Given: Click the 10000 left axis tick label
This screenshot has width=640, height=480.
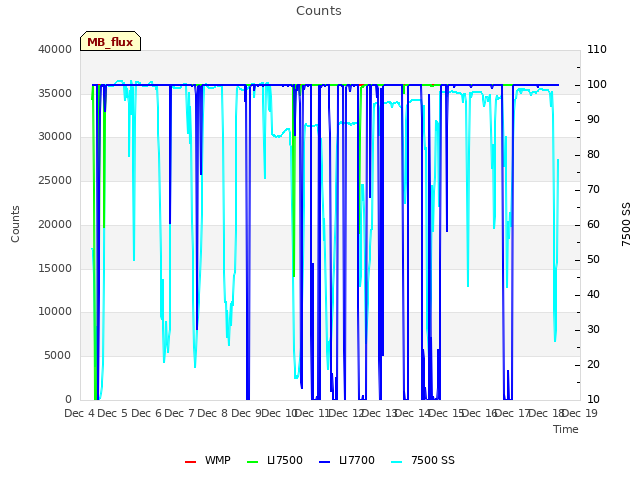Looking at the screenshot, I should [x=55, y=312].
